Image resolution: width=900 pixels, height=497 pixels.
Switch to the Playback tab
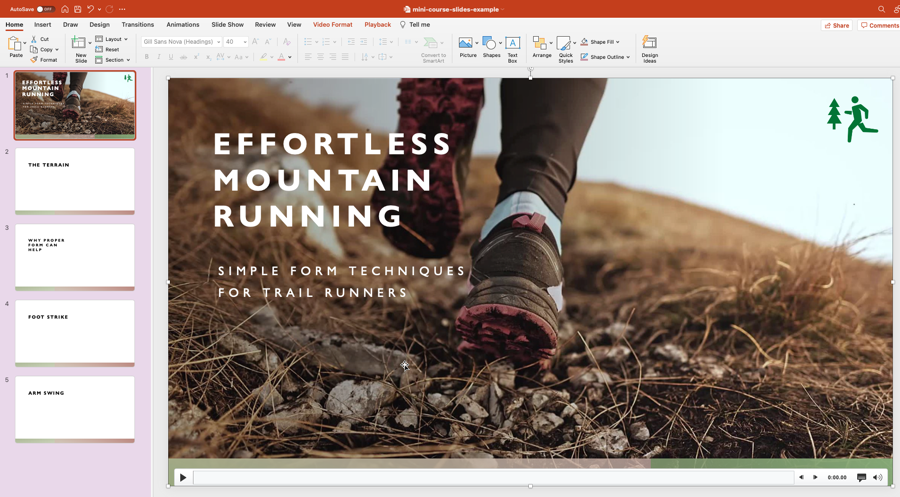coord(377,25)
